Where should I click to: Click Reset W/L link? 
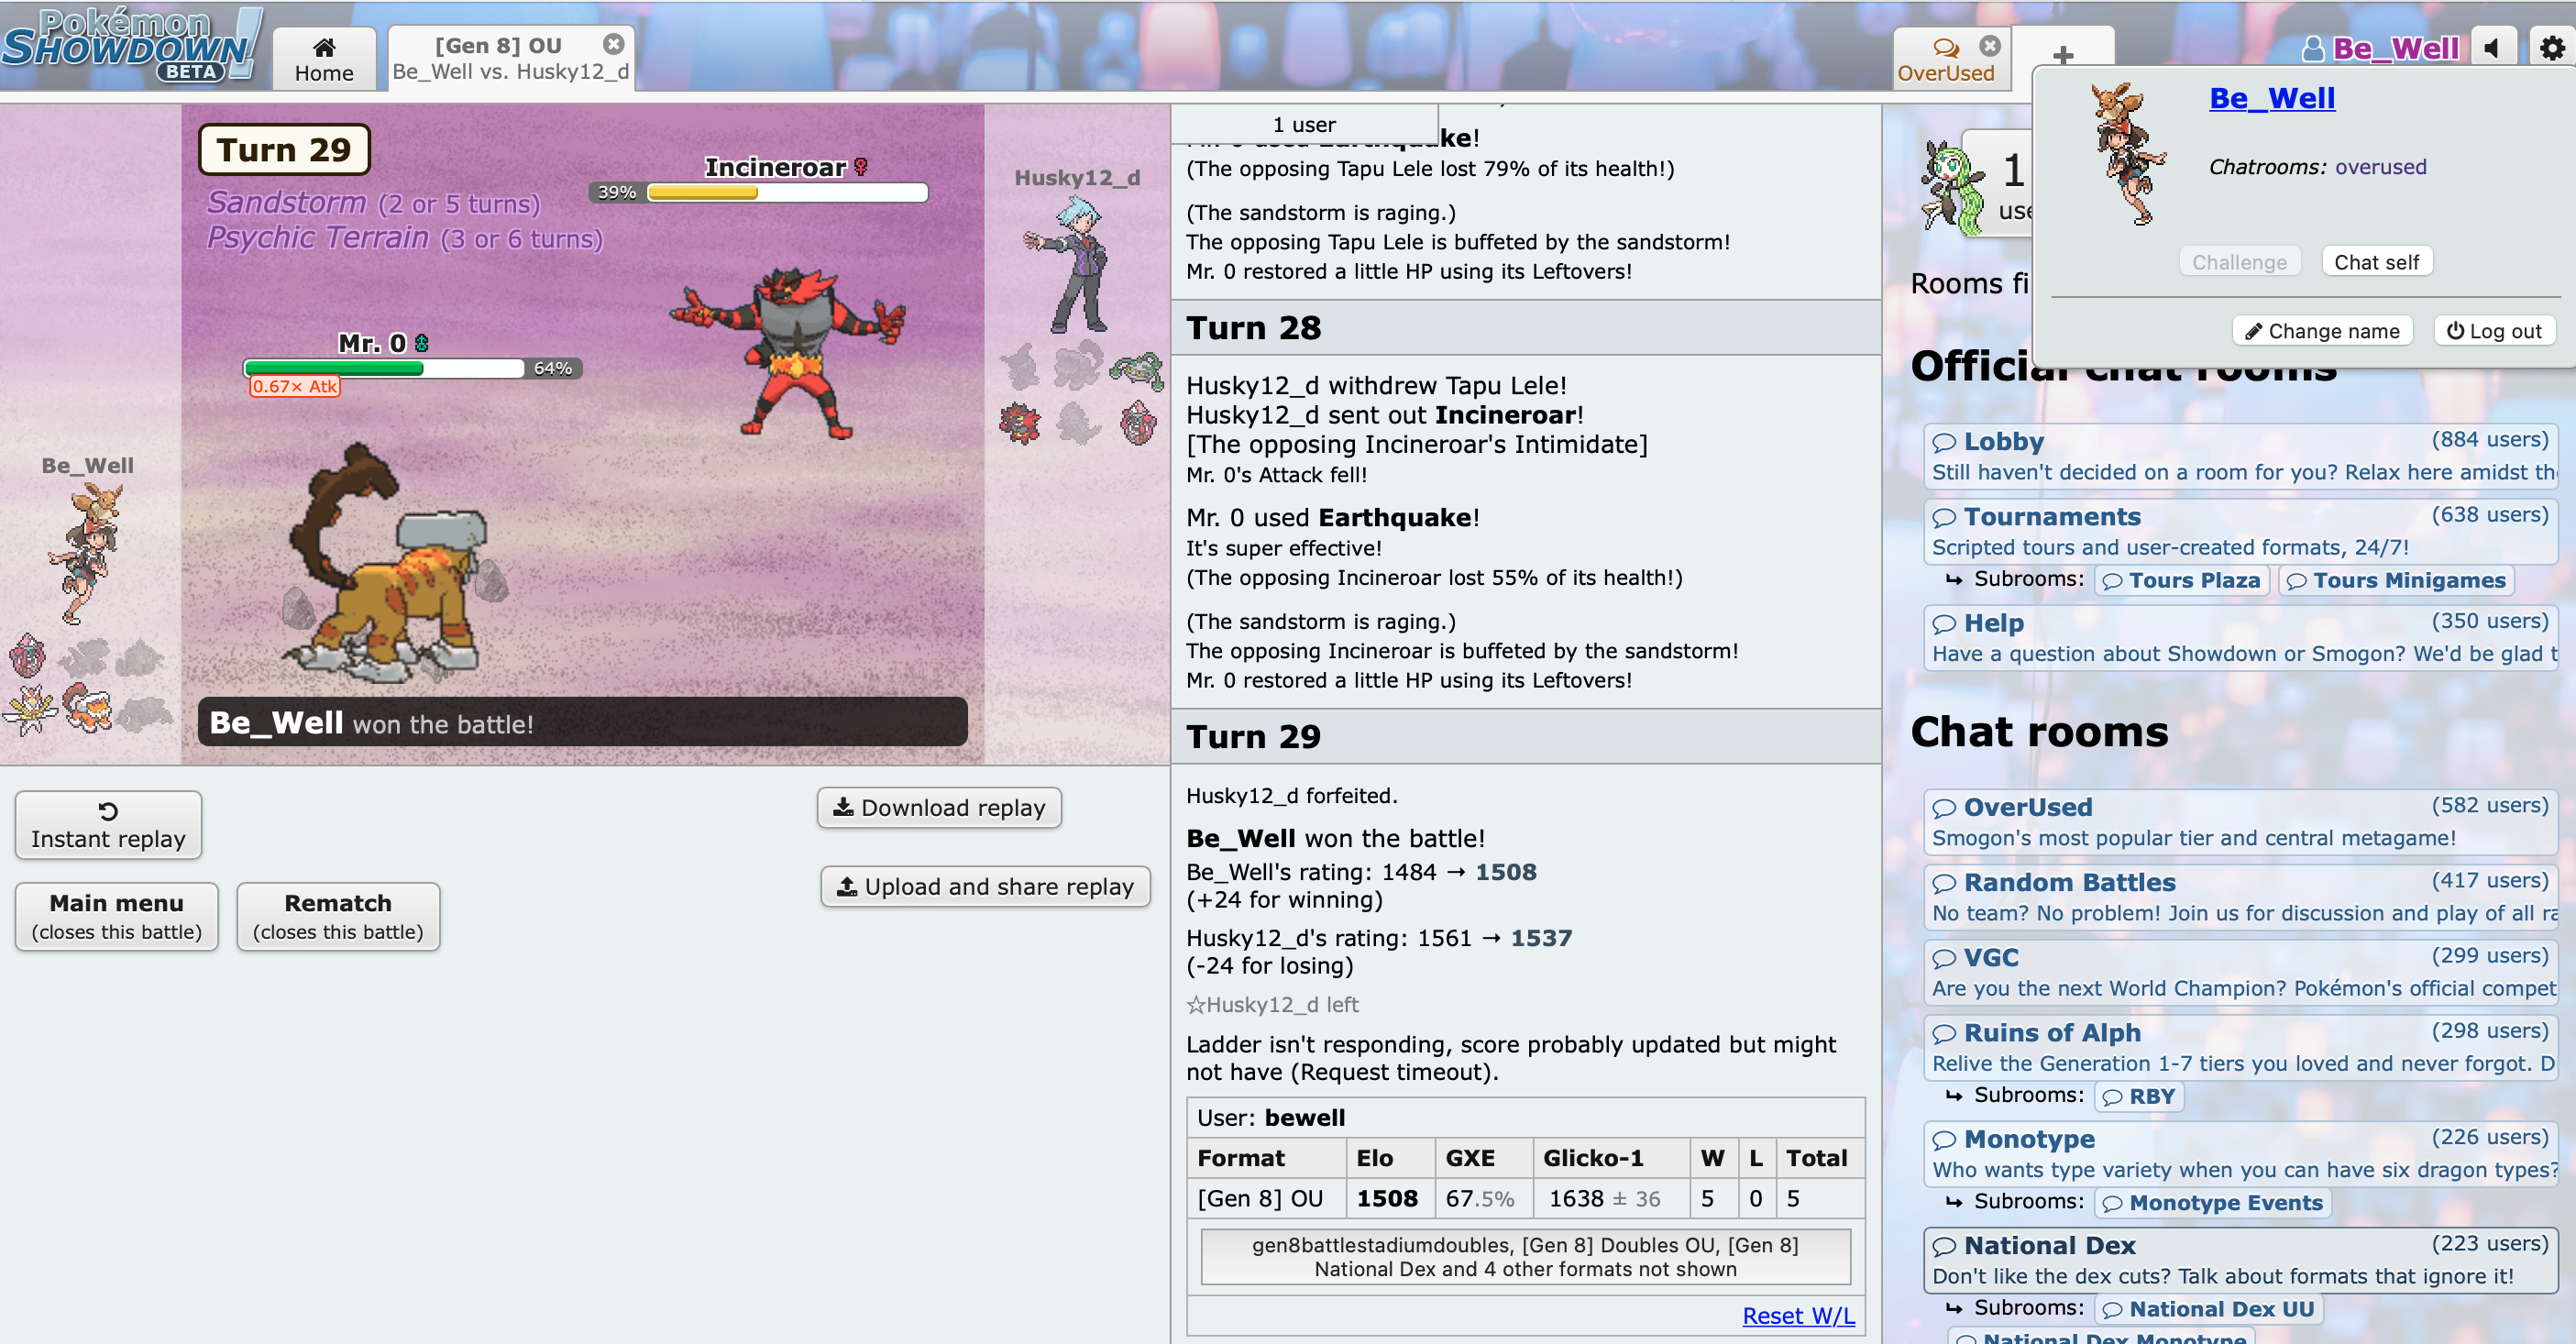(1798, 1315)
